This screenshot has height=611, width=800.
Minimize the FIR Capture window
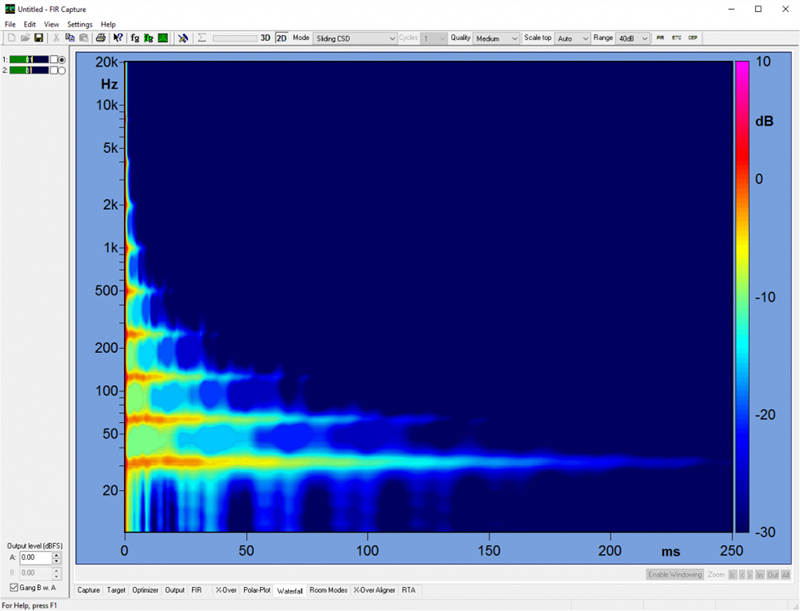(x=732, y=9)
